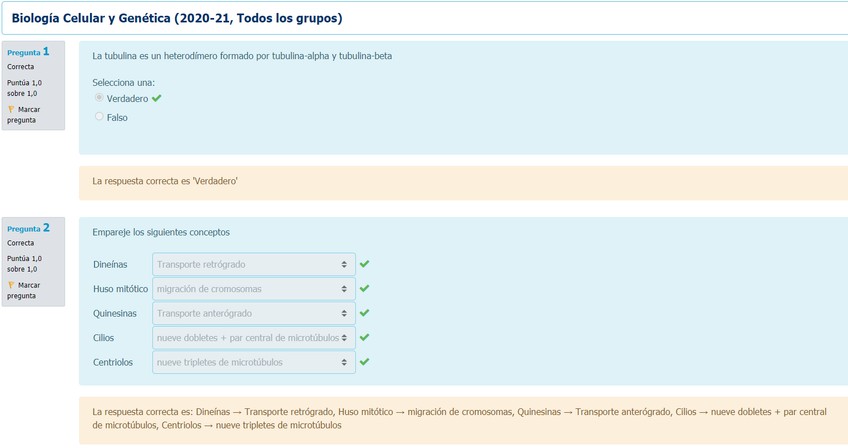This screenshot has height=448, width=848.
Task: Click the Quinesinas label
Action: (115, 313)
